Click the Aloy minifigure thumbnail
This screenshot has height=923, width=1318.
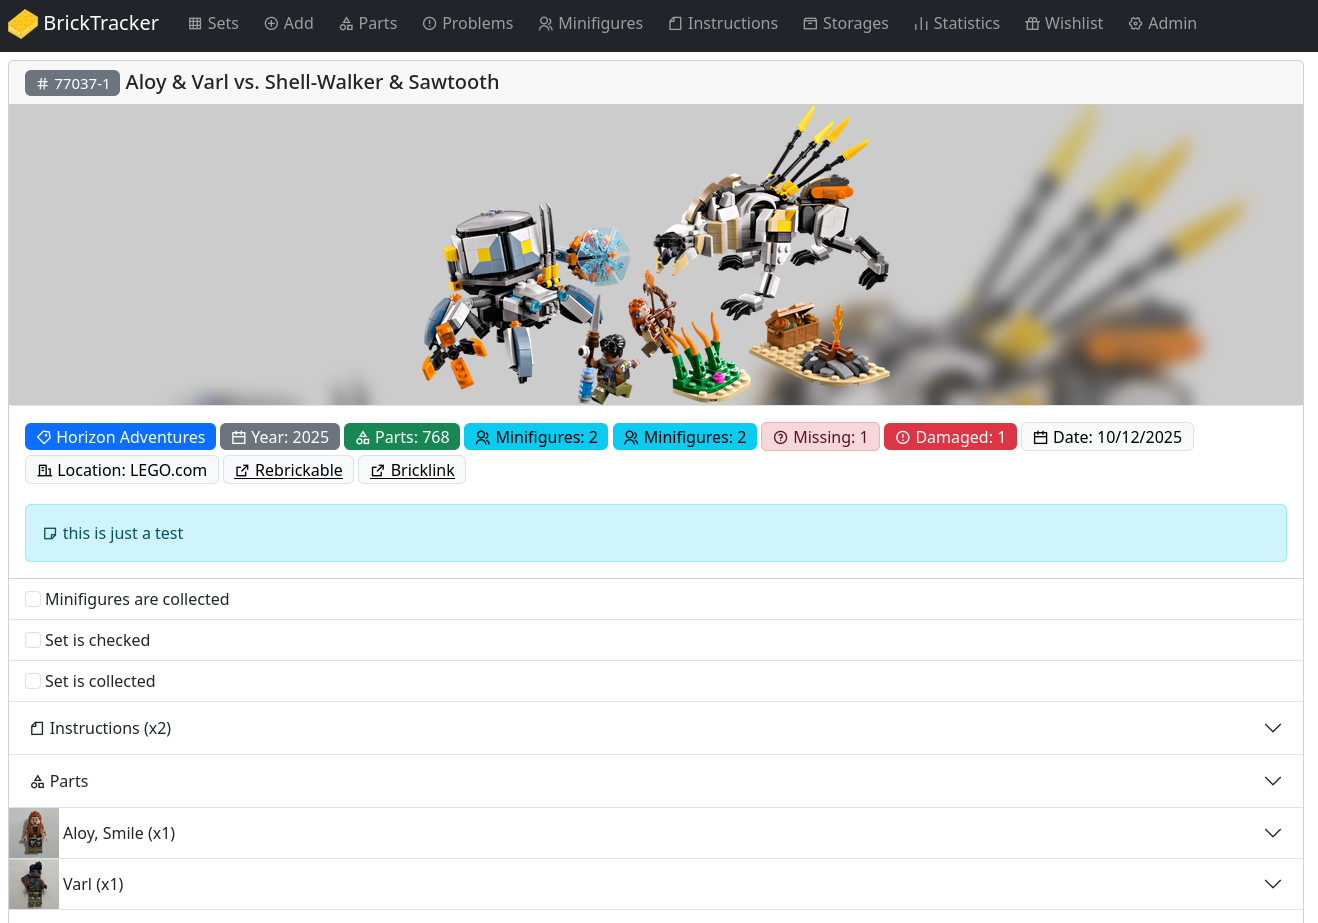(34, 833)
